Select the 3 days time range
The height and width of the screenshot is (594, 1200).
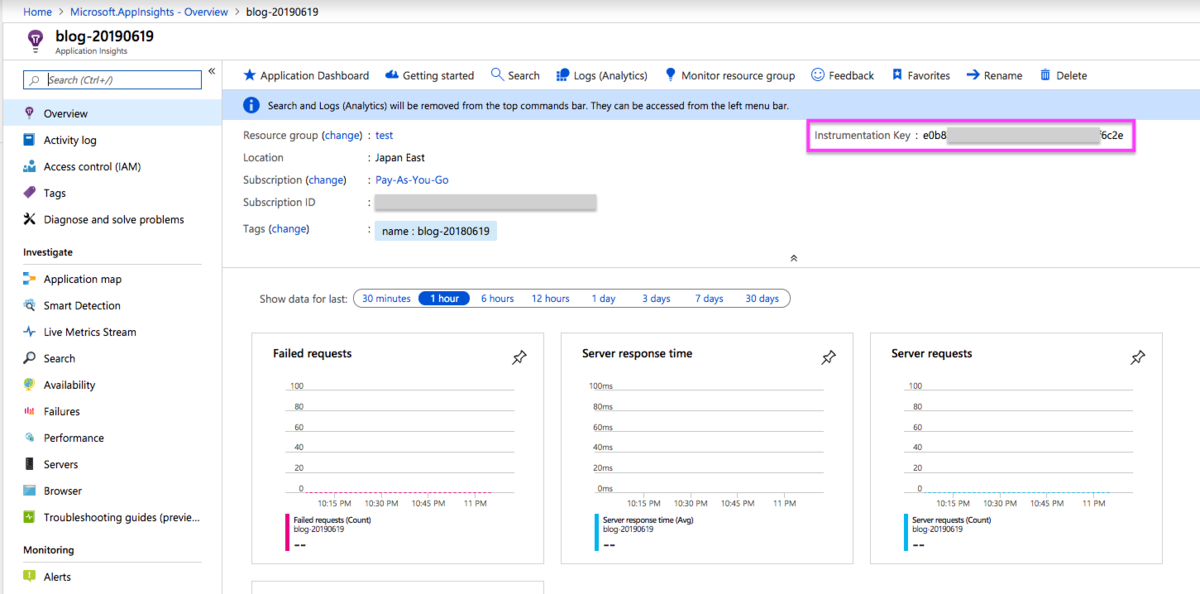[x=656, y=298]
